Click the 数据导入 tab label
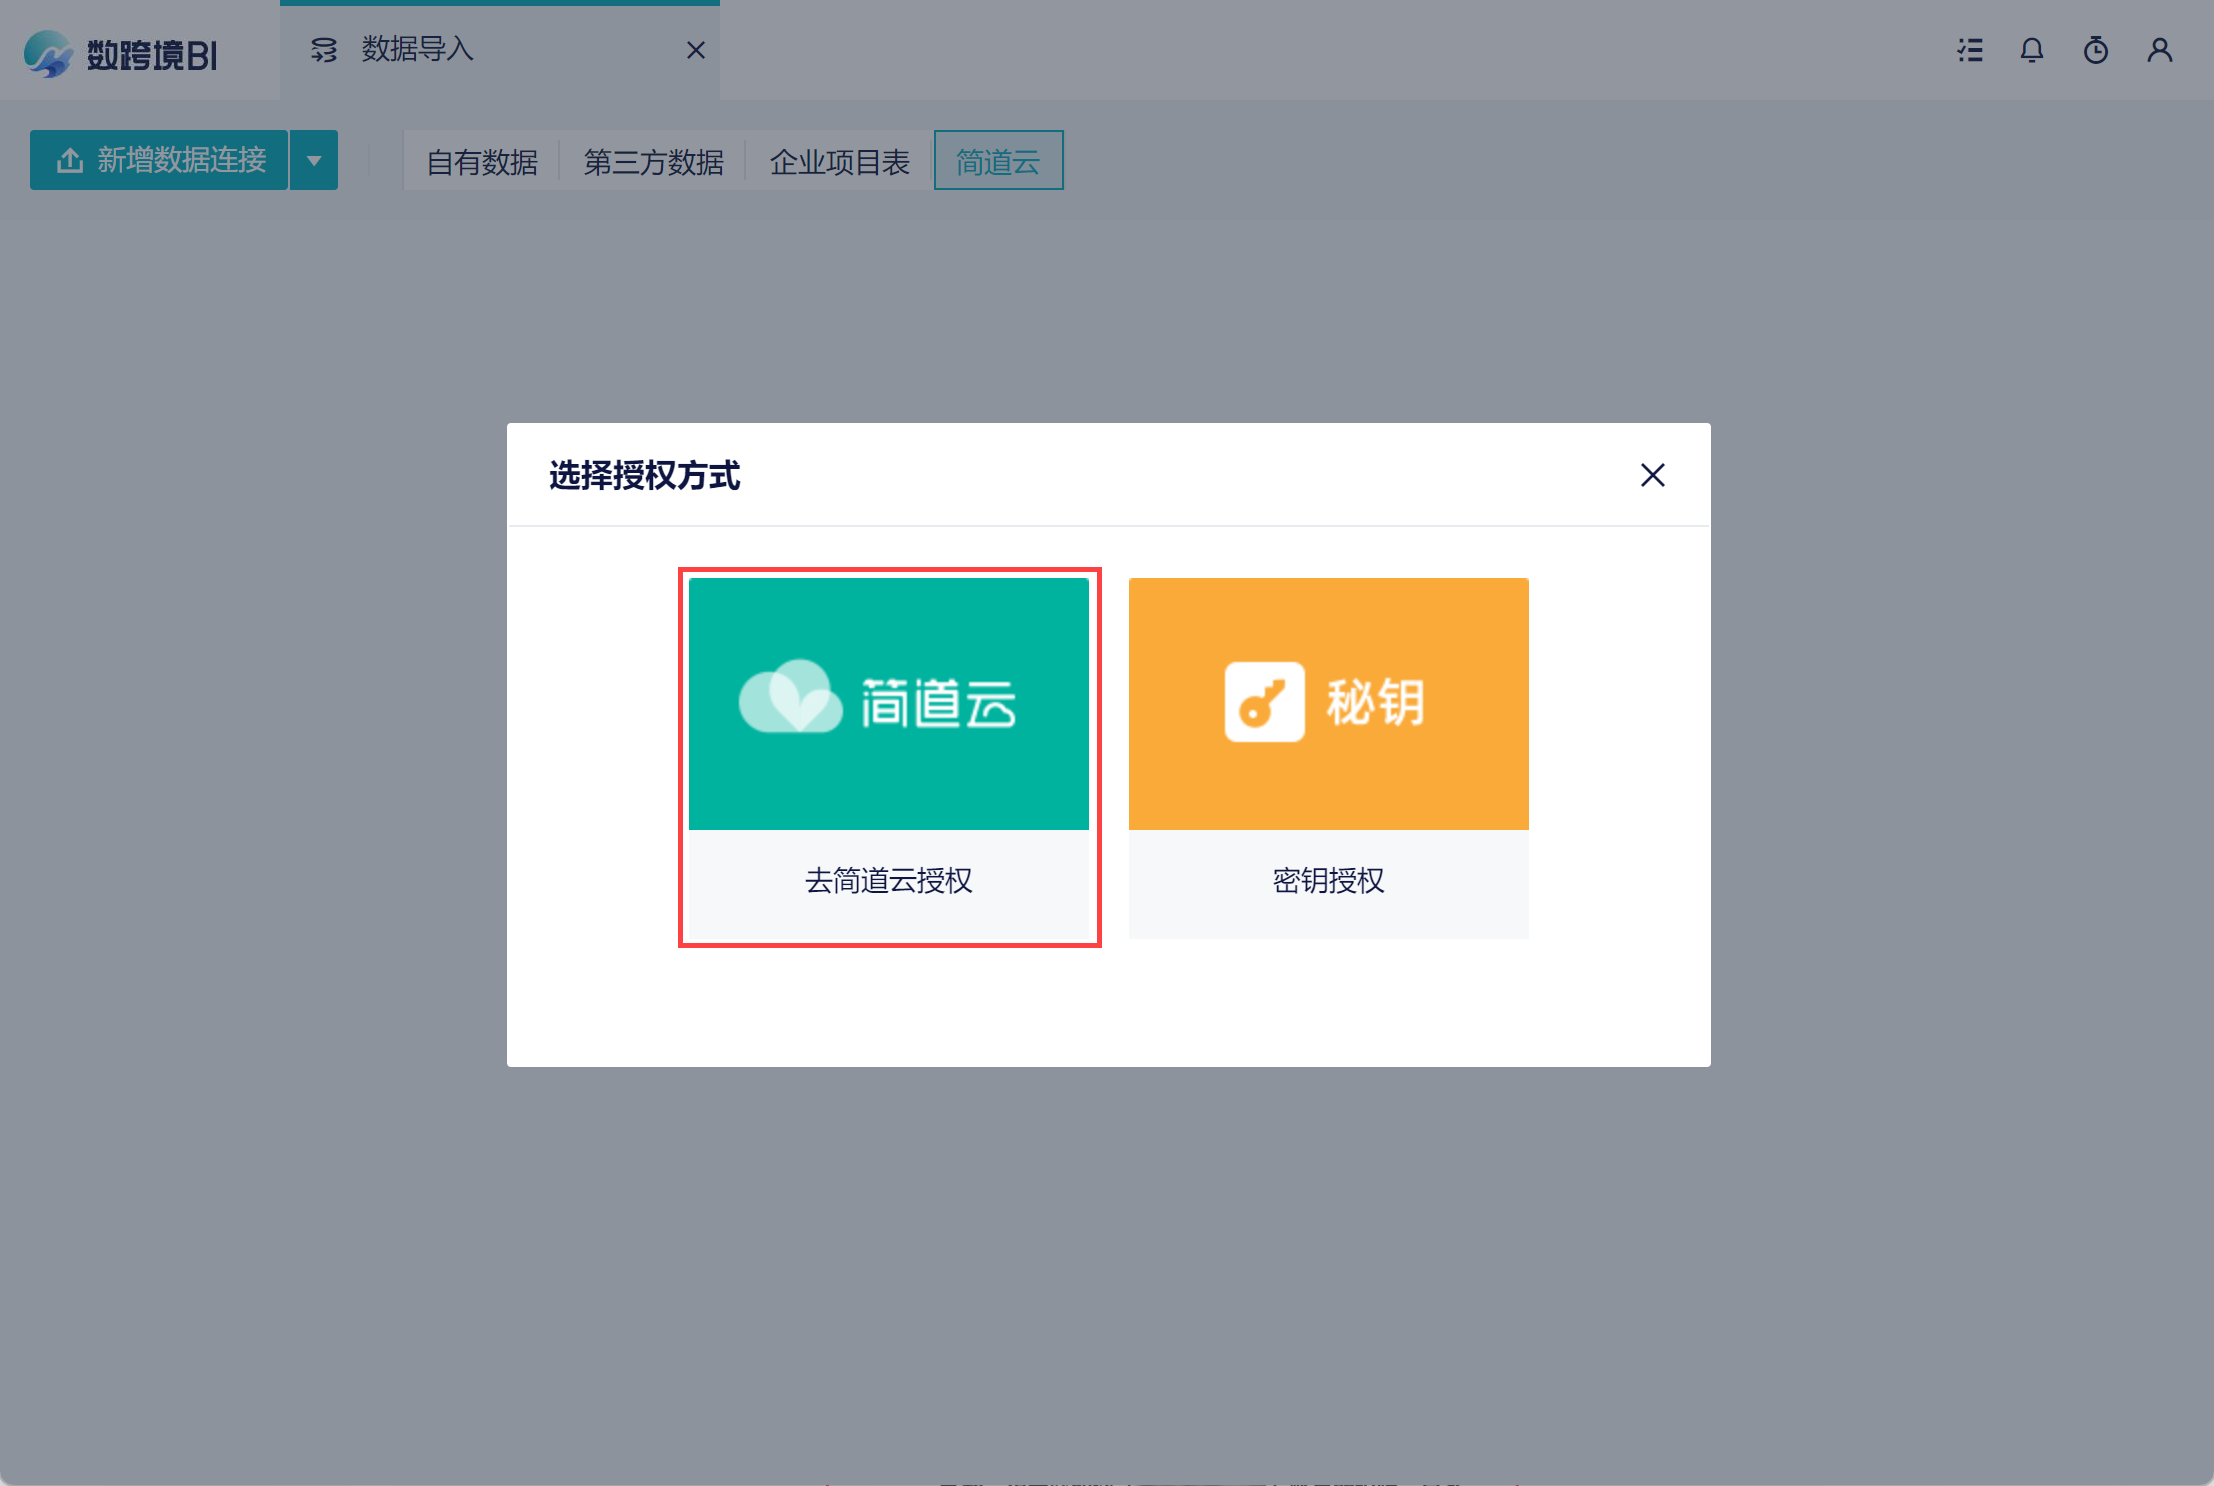This screenshot has width=2214, height=1486. (417, 49)
